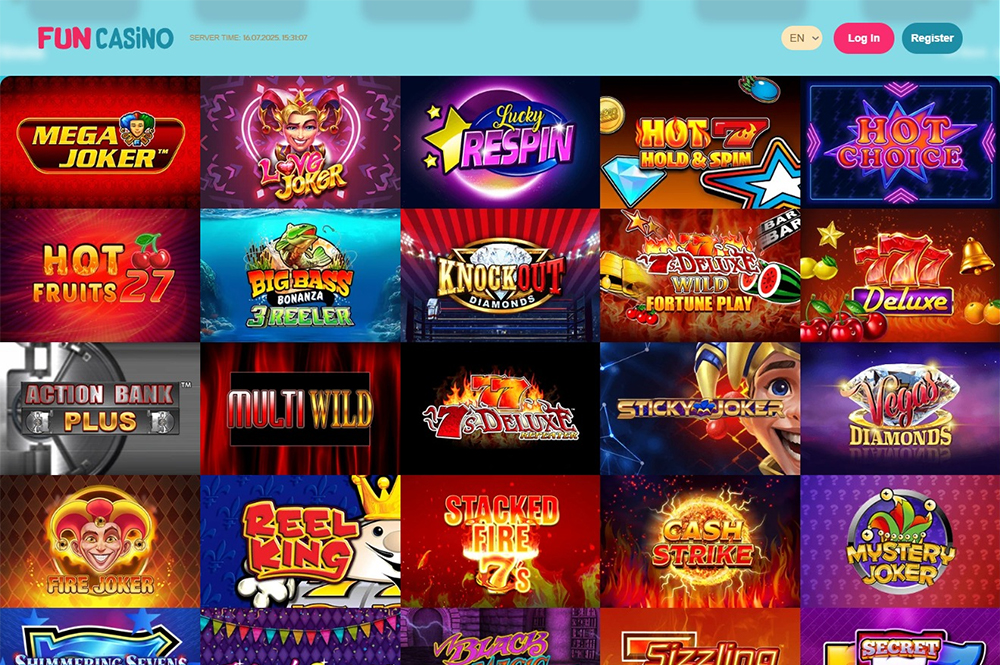Viewport: 1000px width, 665px height.
Task: Open the Vegas Diamonds game
Action: point(900,409)
